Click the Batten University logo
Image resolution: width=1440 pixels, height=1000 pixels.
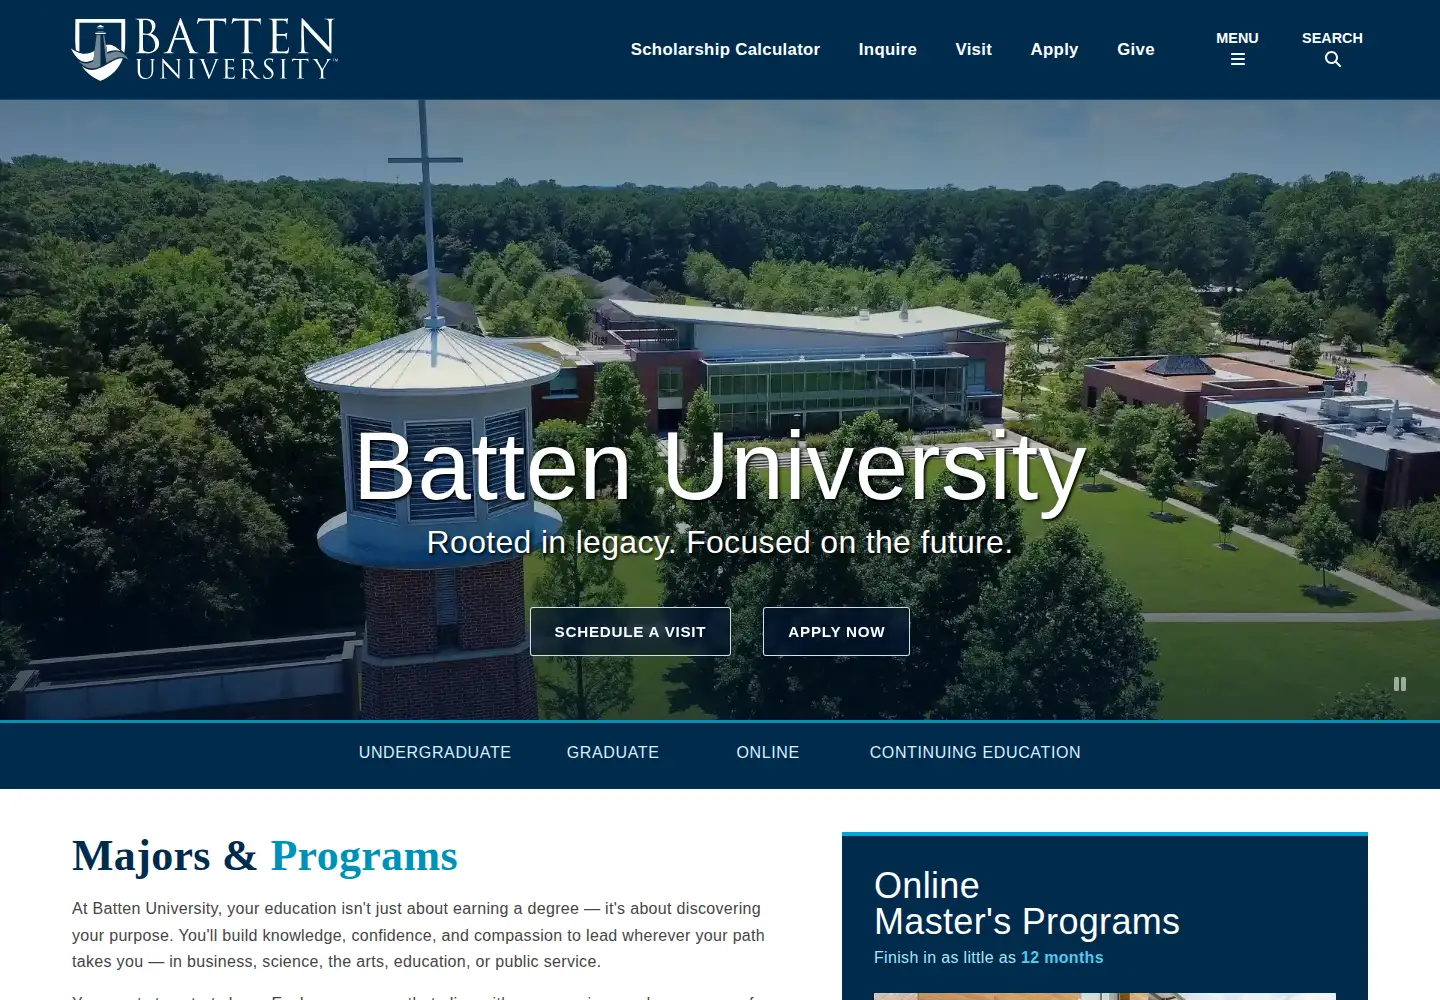pos(204,49)
